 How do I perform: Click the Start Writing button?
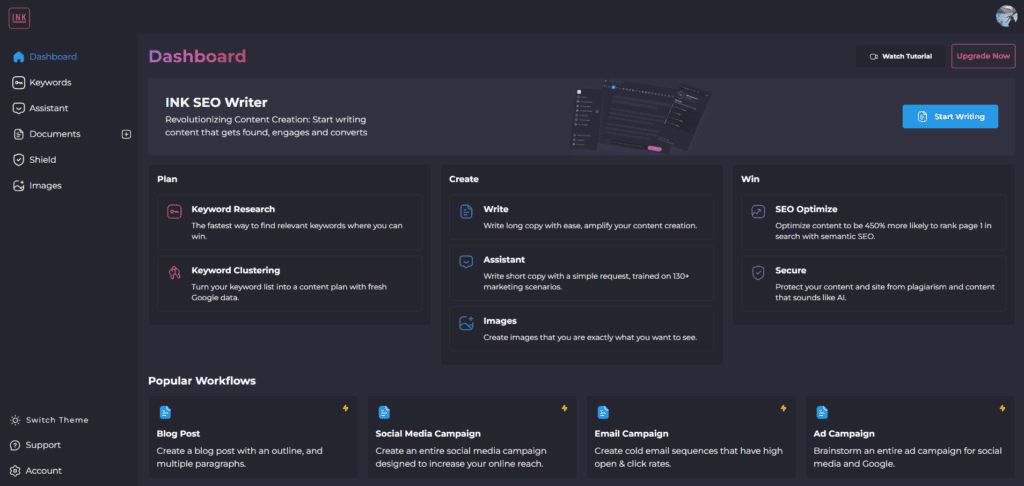950,116
